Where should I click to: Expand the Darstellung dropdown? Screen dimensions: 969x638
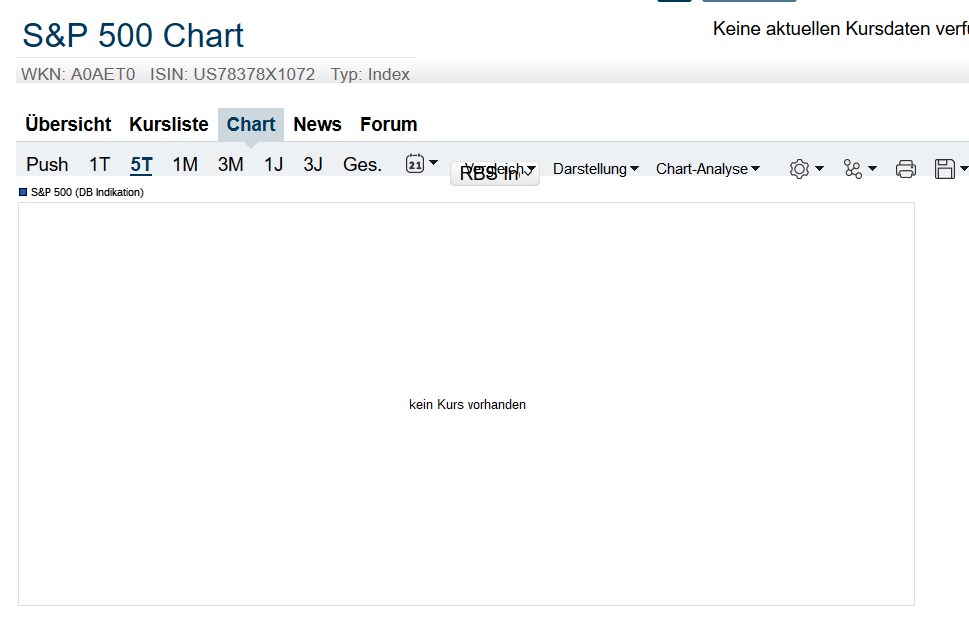coord(596,169)
